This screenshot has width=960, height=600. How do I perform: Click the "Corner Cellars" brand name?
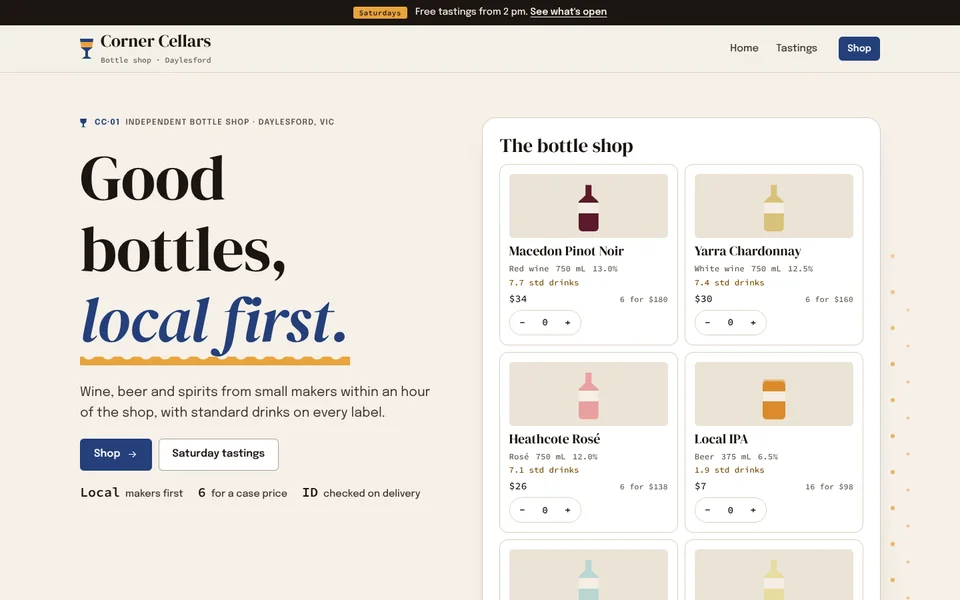[156, 41]
